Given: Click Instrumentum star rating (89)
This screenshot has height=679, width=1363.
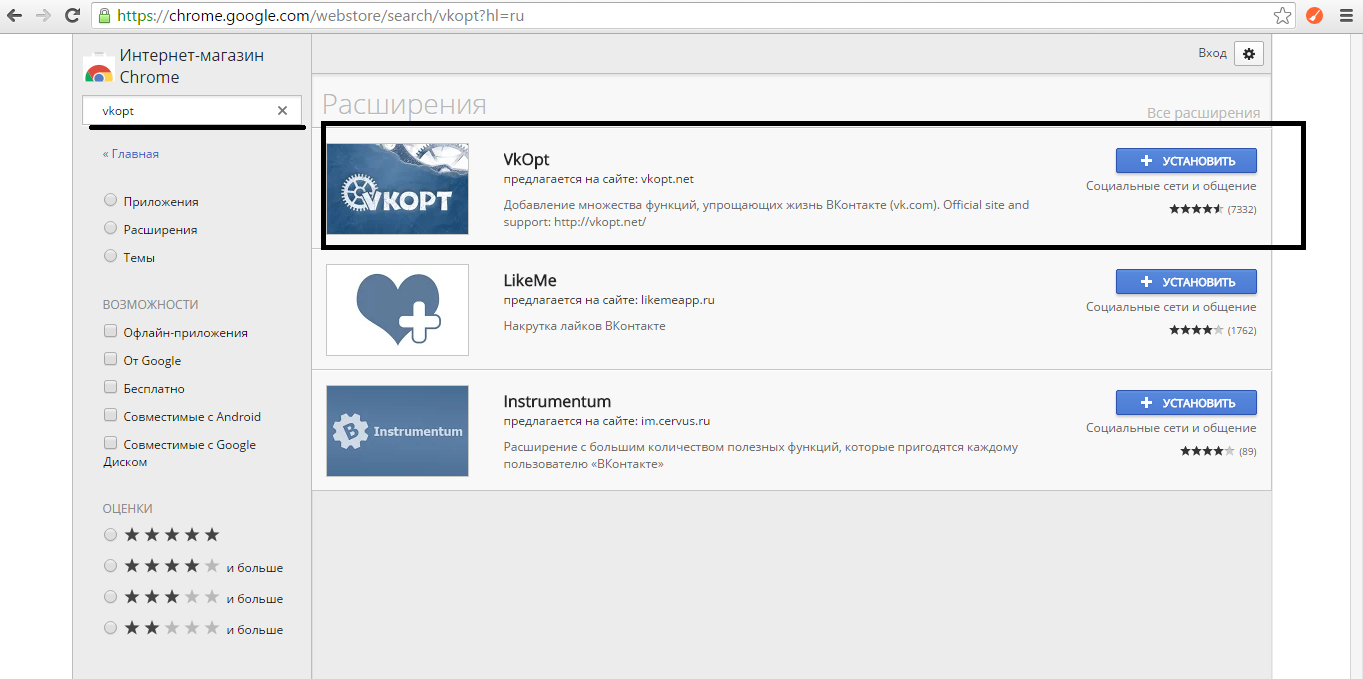Looking at the screenshot, I should pyautogui.click(x=1217, y=451).
